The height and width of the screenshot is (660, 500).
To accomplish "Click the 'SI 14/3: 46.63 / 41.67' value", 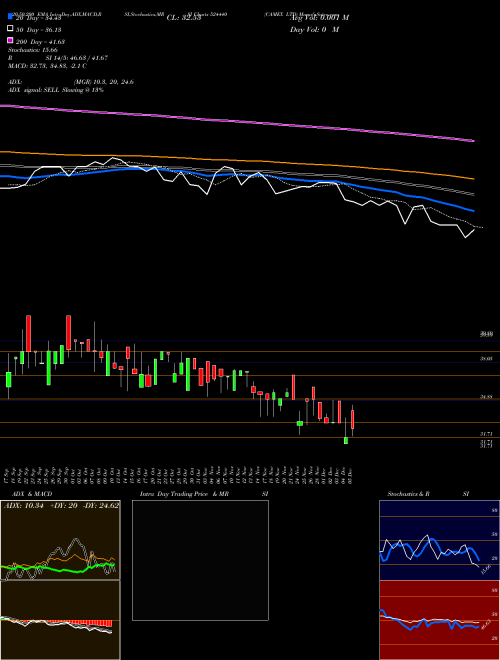I will 77,58.
